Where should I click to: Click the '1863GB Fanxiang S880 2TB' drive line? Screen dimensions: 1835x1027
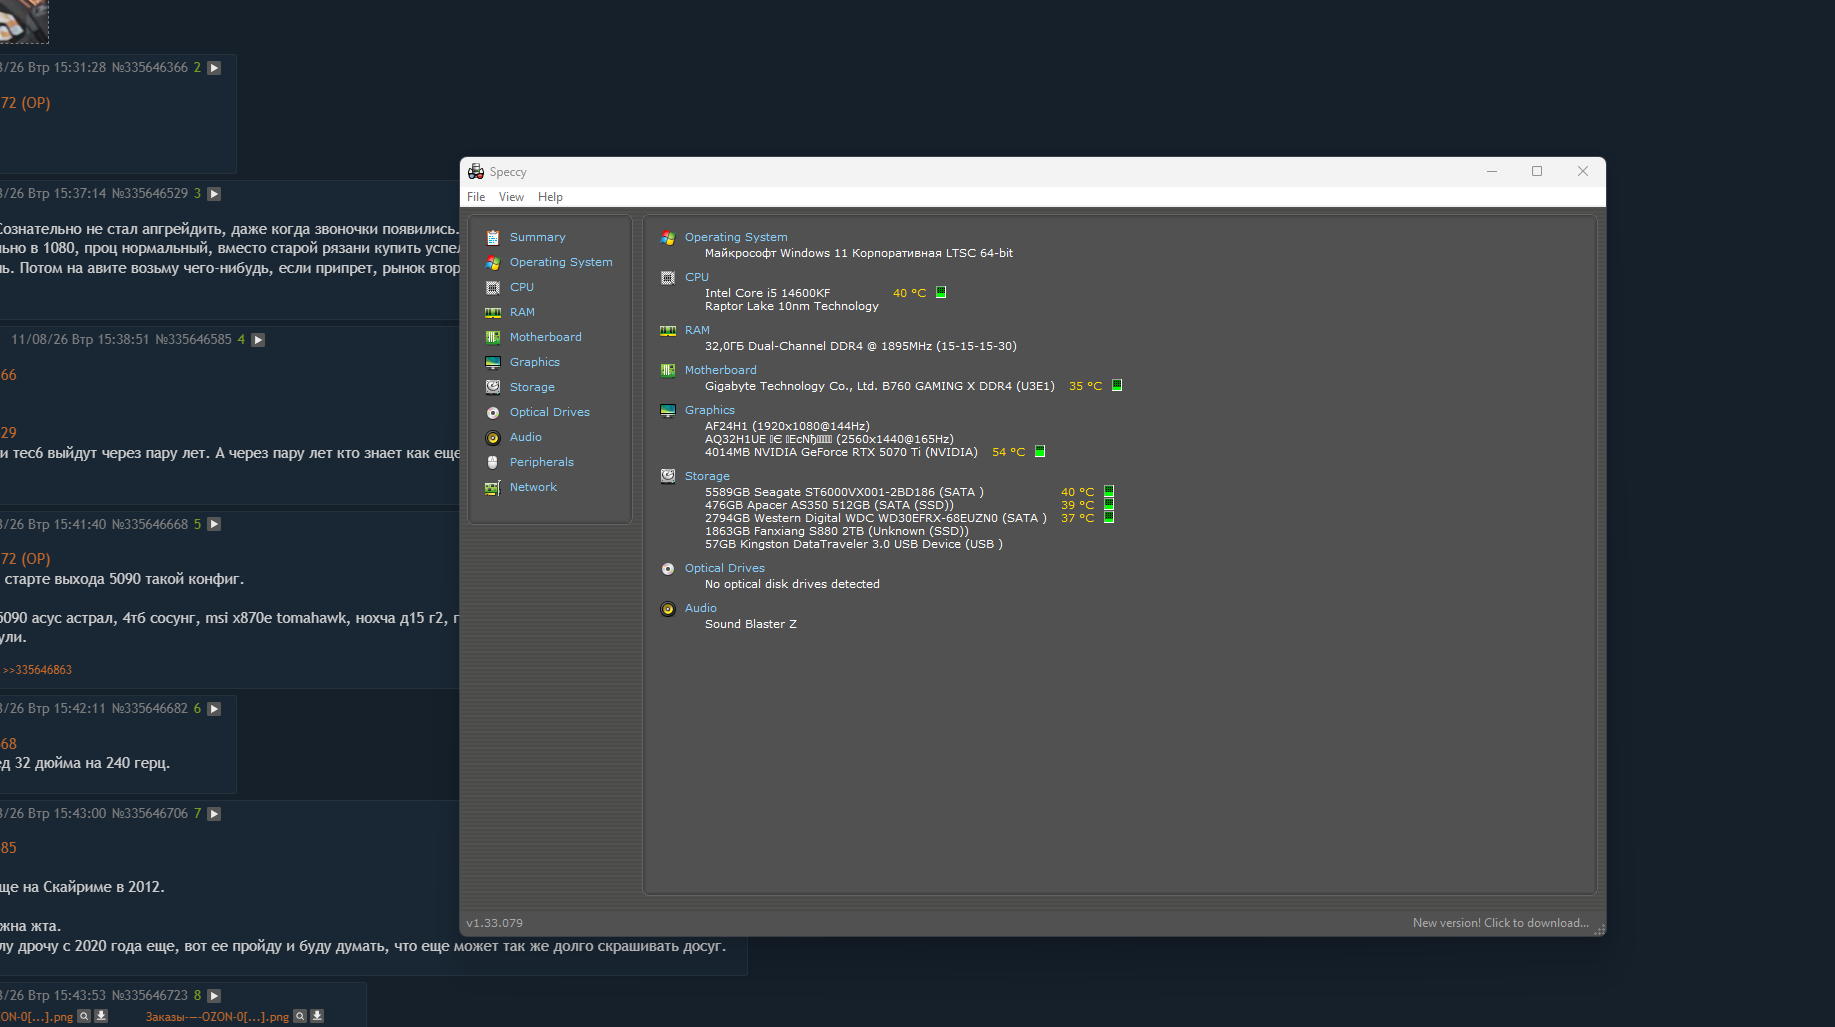tap(837, 531)
